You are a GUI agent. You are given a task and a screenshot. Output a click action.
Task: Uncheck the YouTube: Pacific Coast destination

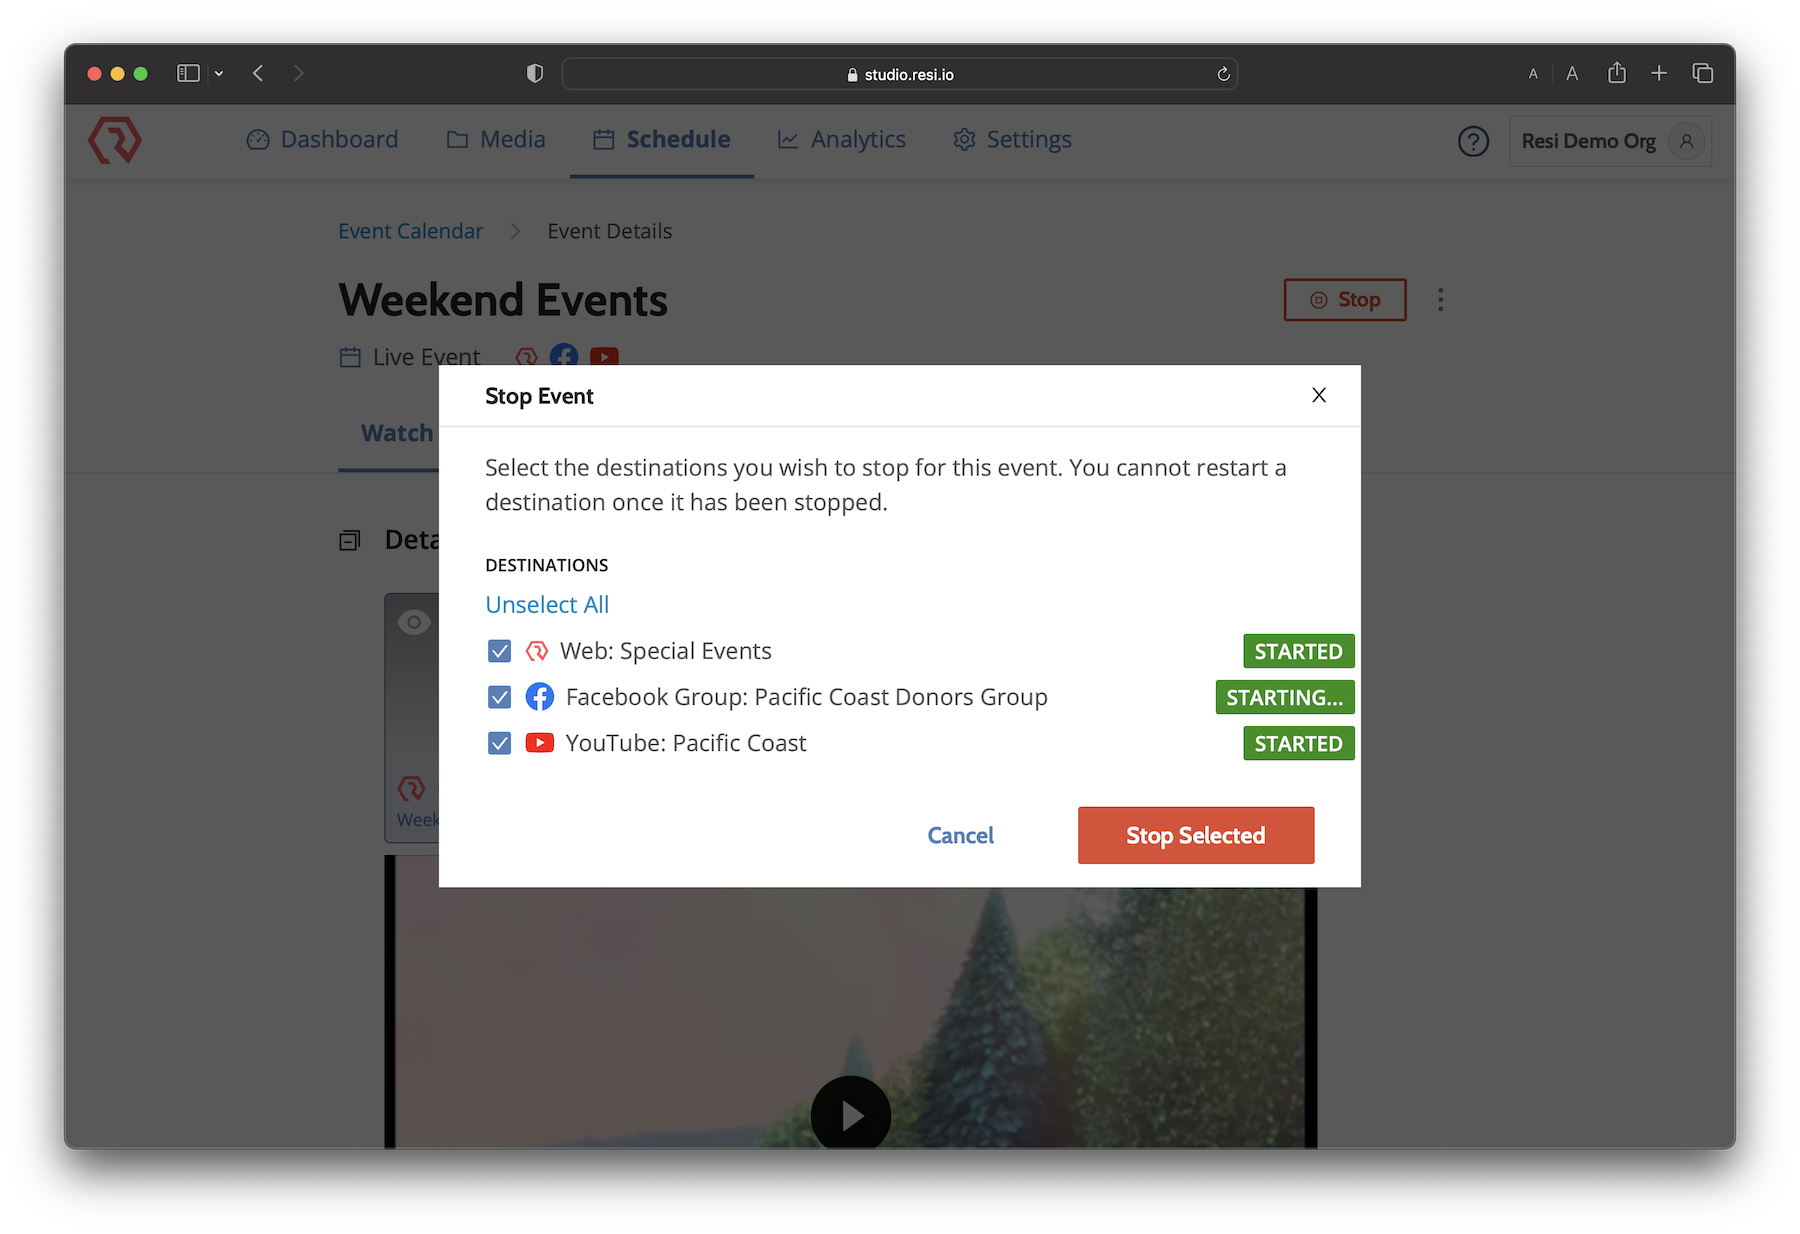click(499, 743)
